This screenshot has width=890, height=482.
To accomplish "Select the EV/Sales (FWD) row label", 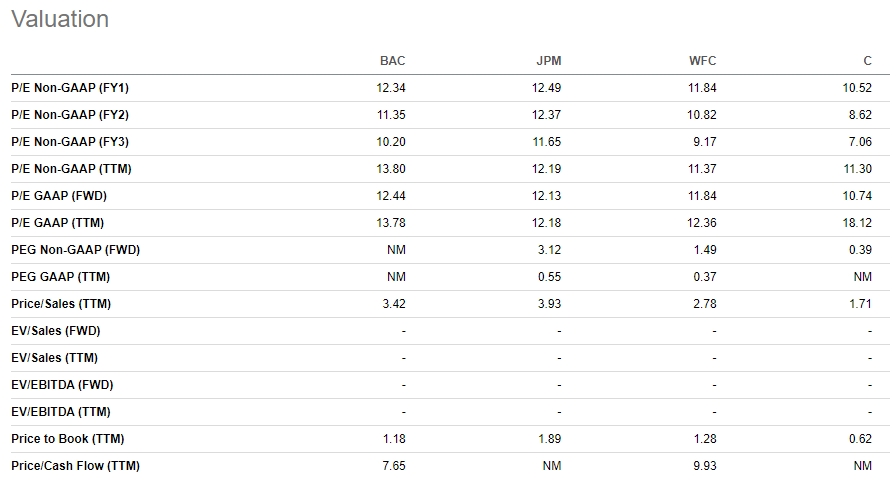I will [56, 330].
